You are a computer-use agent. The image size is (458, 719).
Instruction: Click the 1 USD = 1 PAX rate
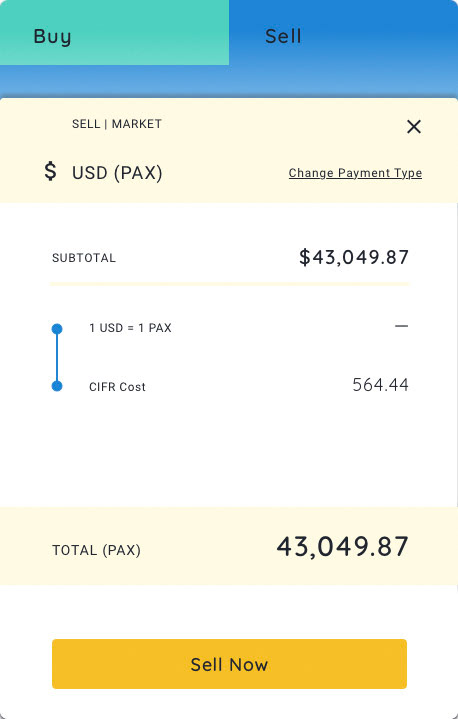pos(130,328)
